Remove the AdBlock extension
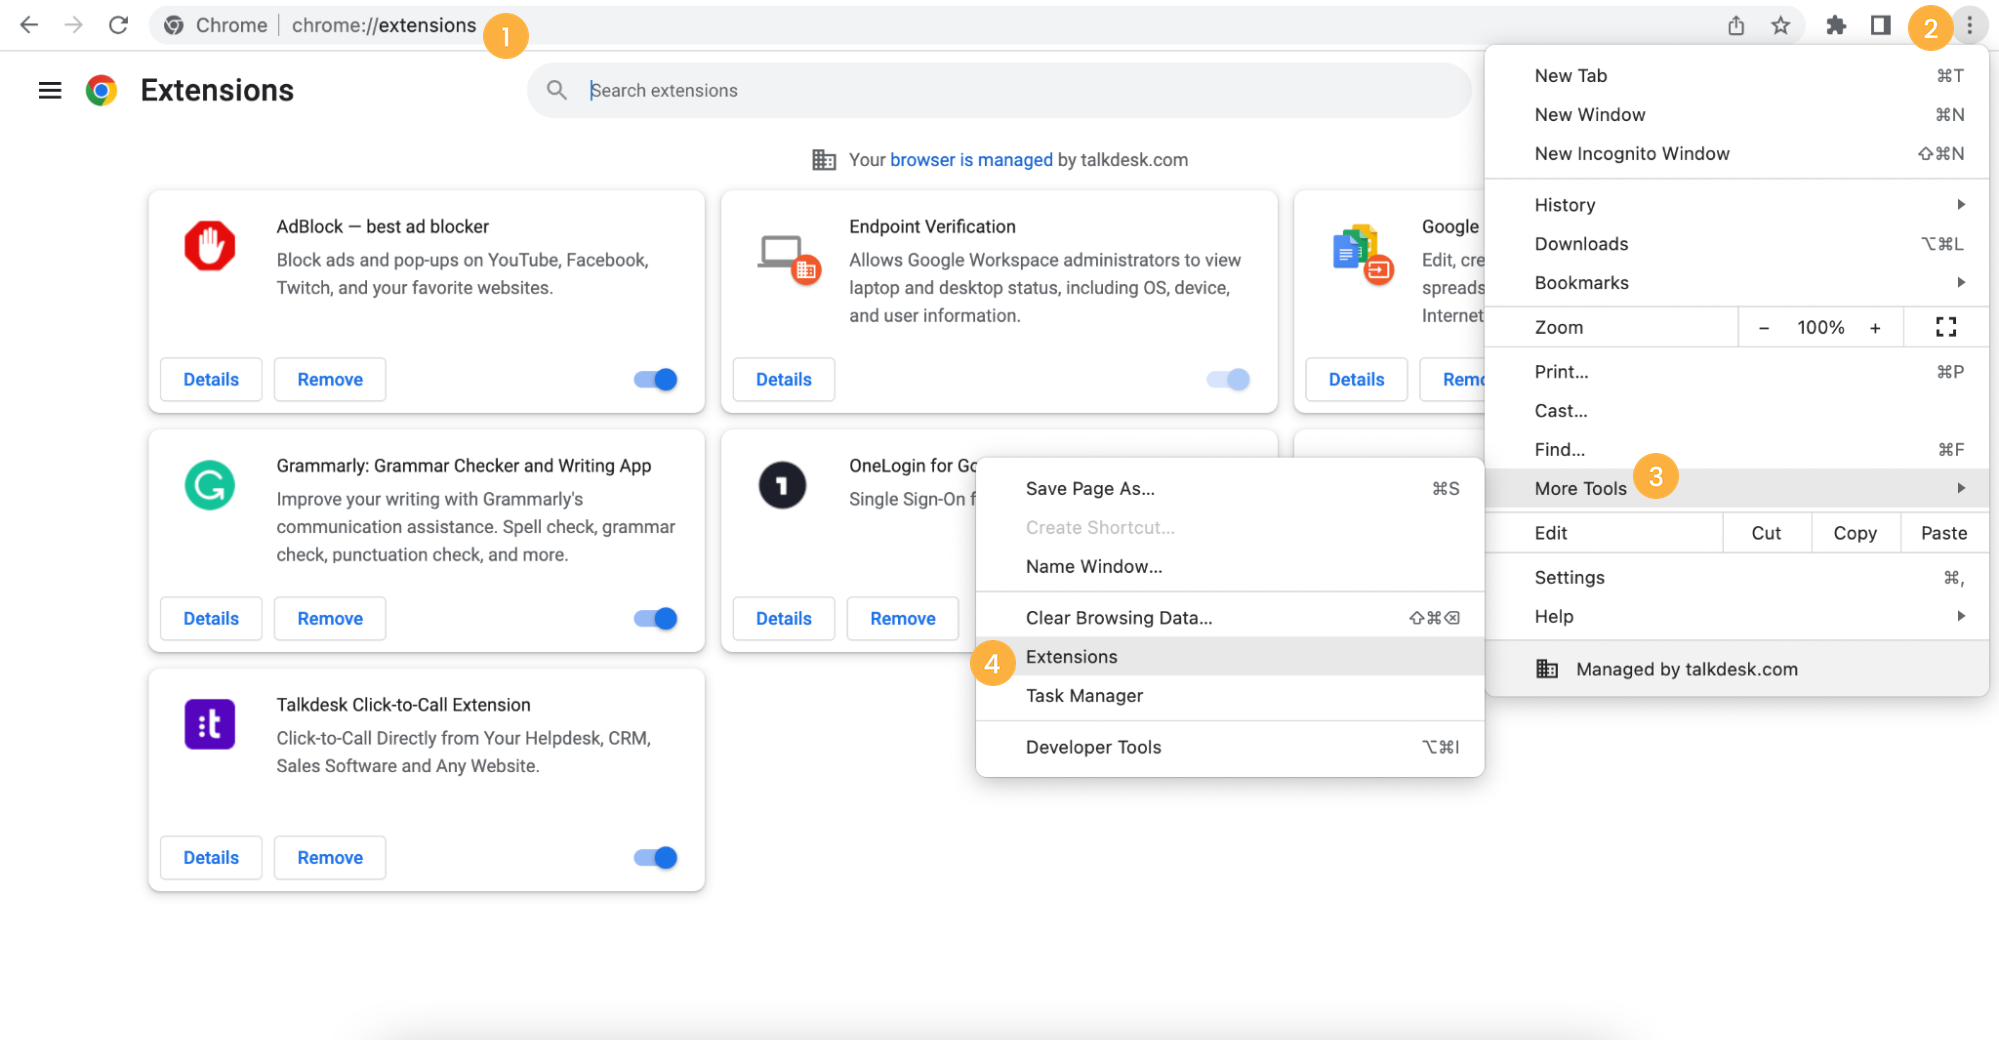The image size is (1999, 1040). click(330, 379)
